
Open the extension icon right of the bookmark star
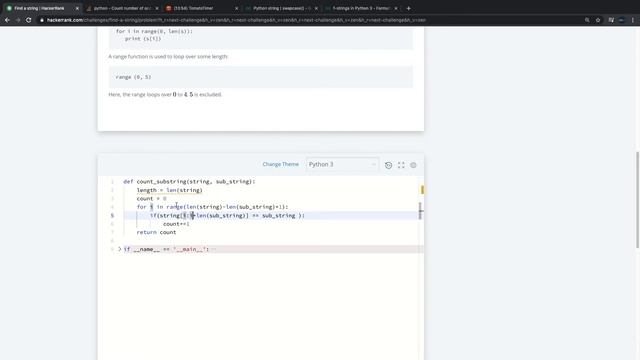(x=611, y=20)
